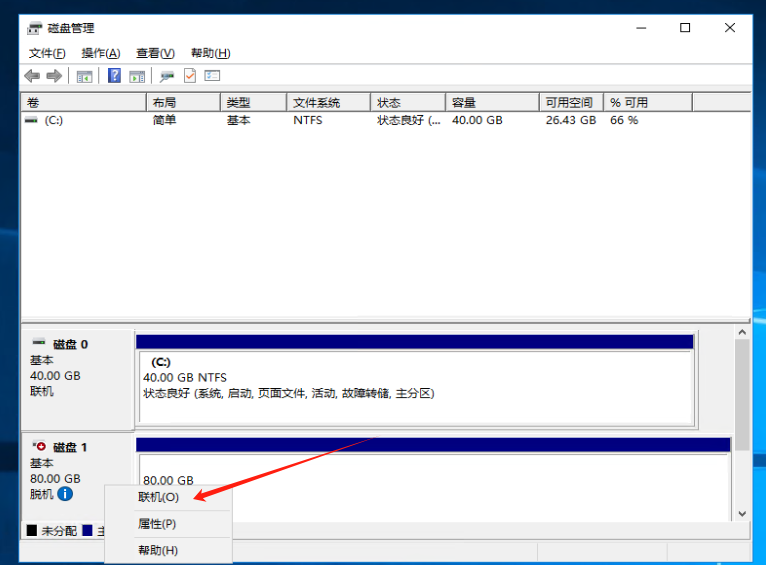Click the 66 % available cell

[624, 120]
